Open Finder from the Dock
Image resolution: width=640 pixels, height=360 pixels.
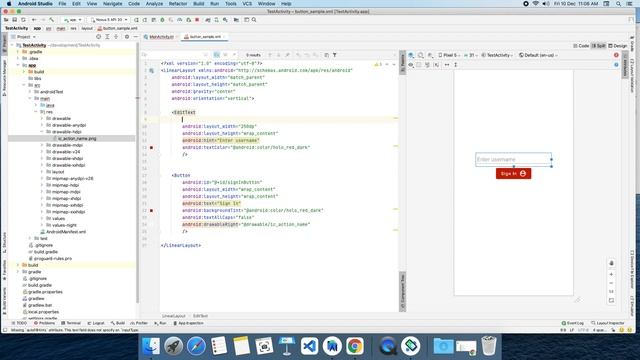(x=151, y=346)
